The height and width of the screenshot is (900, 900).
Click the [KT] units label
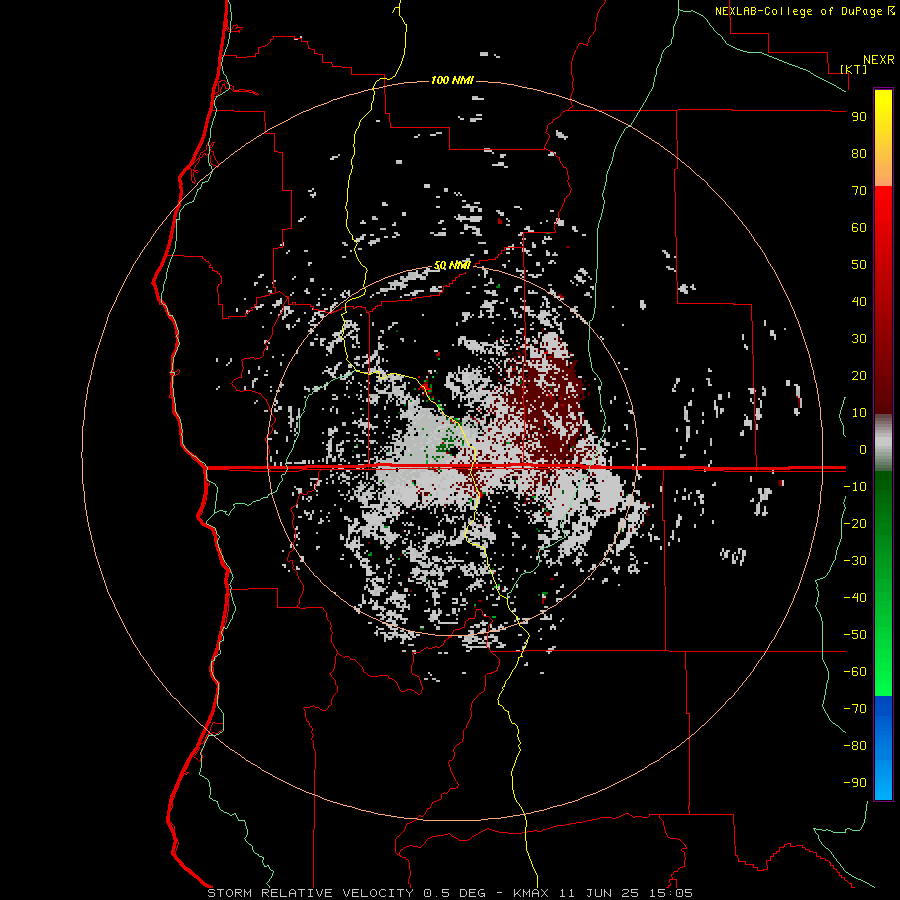[x=854, y=69]
